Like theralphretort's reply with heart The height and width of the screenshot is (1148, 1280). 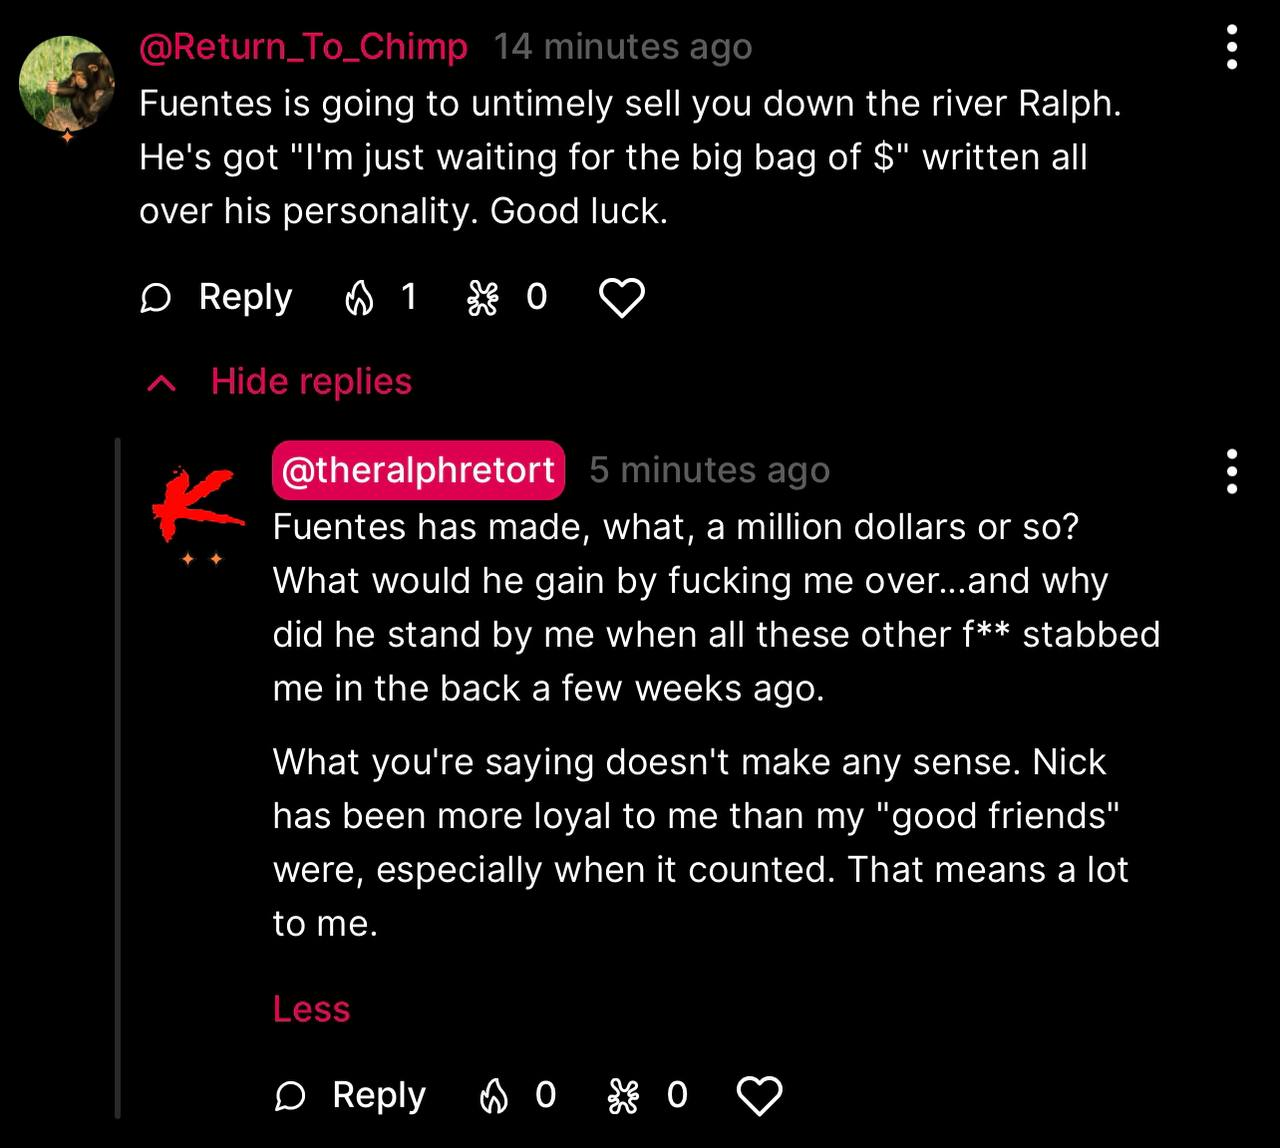point(759,1096)
